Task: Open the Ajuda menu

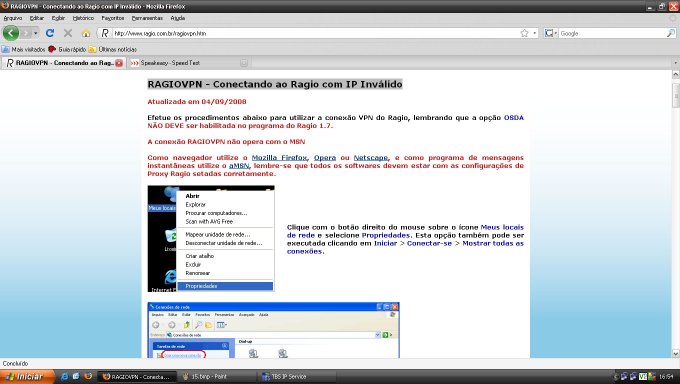Action: tap(178, 18)
